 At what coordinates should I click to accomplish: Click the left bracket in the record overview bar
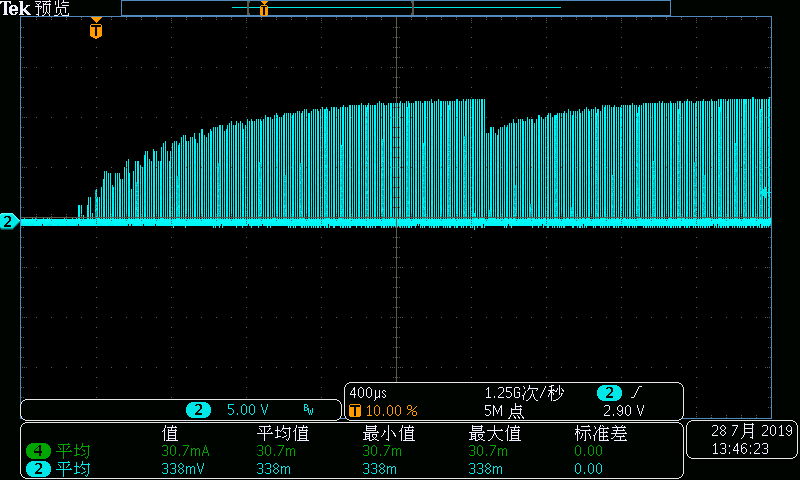248,8
